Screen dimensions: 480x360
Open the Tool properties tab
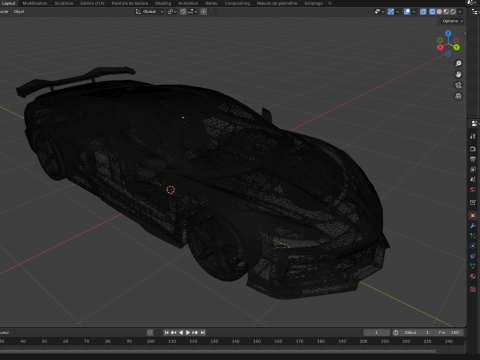(473, 136)
